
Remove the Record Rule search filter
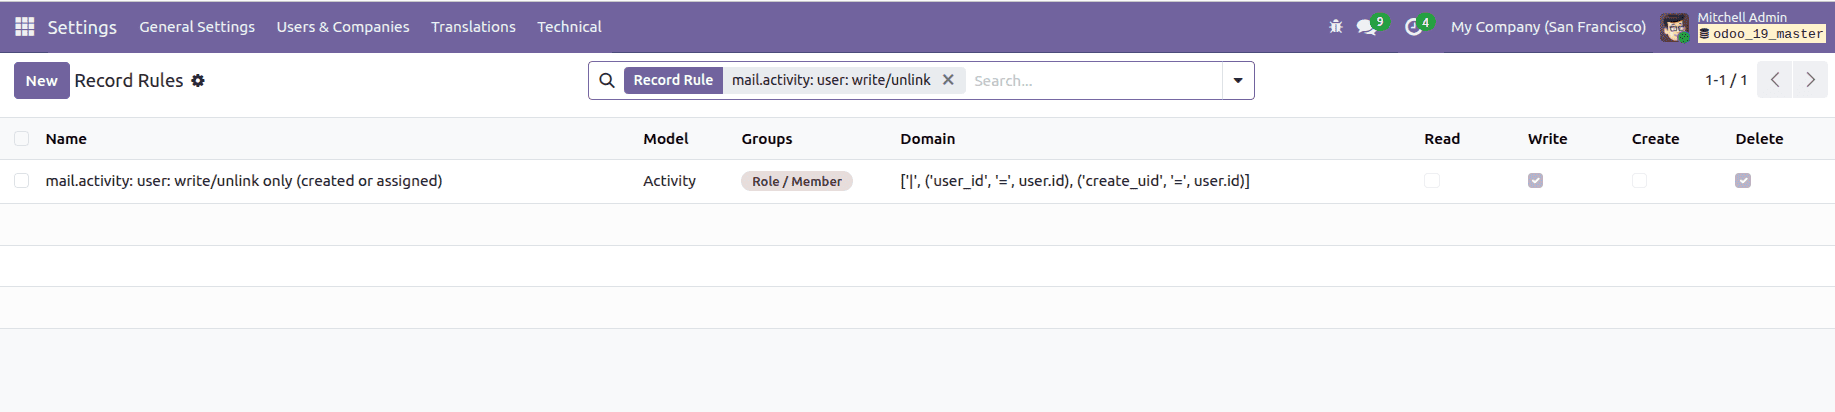click(948, 80)
